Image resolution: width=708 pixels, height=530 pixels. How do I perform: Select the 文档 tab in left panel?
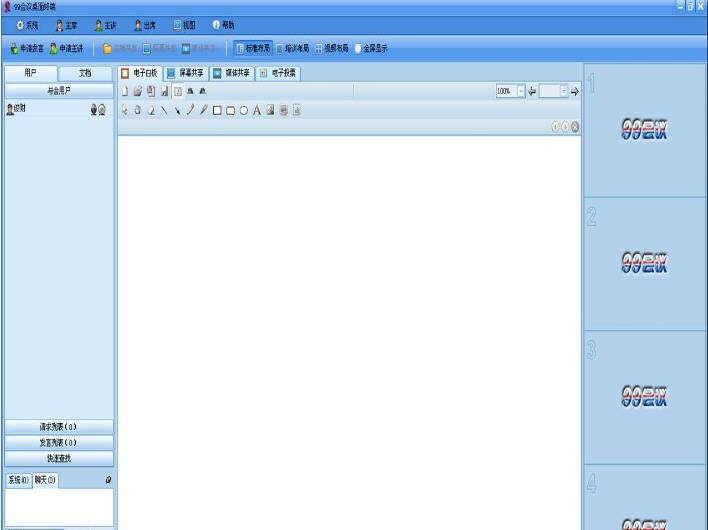[x=85, y=73]
